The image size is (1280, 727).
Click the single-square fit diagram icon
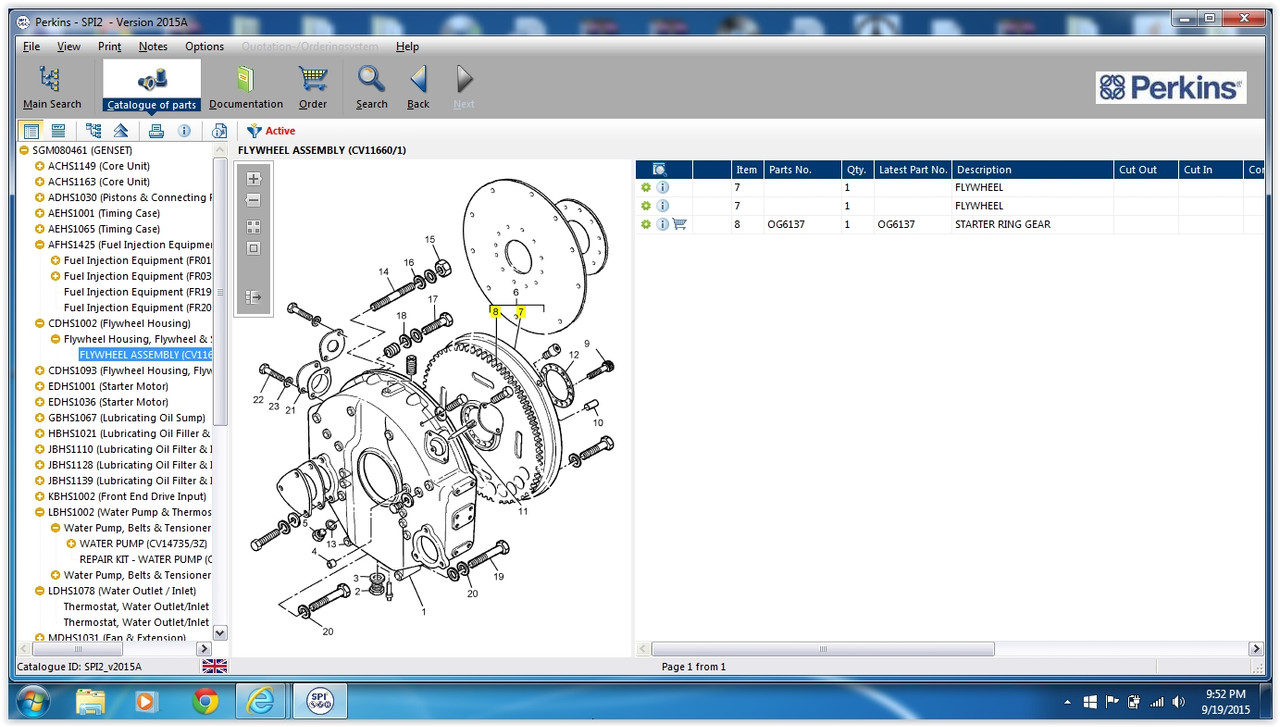click(x=253, y=248)
